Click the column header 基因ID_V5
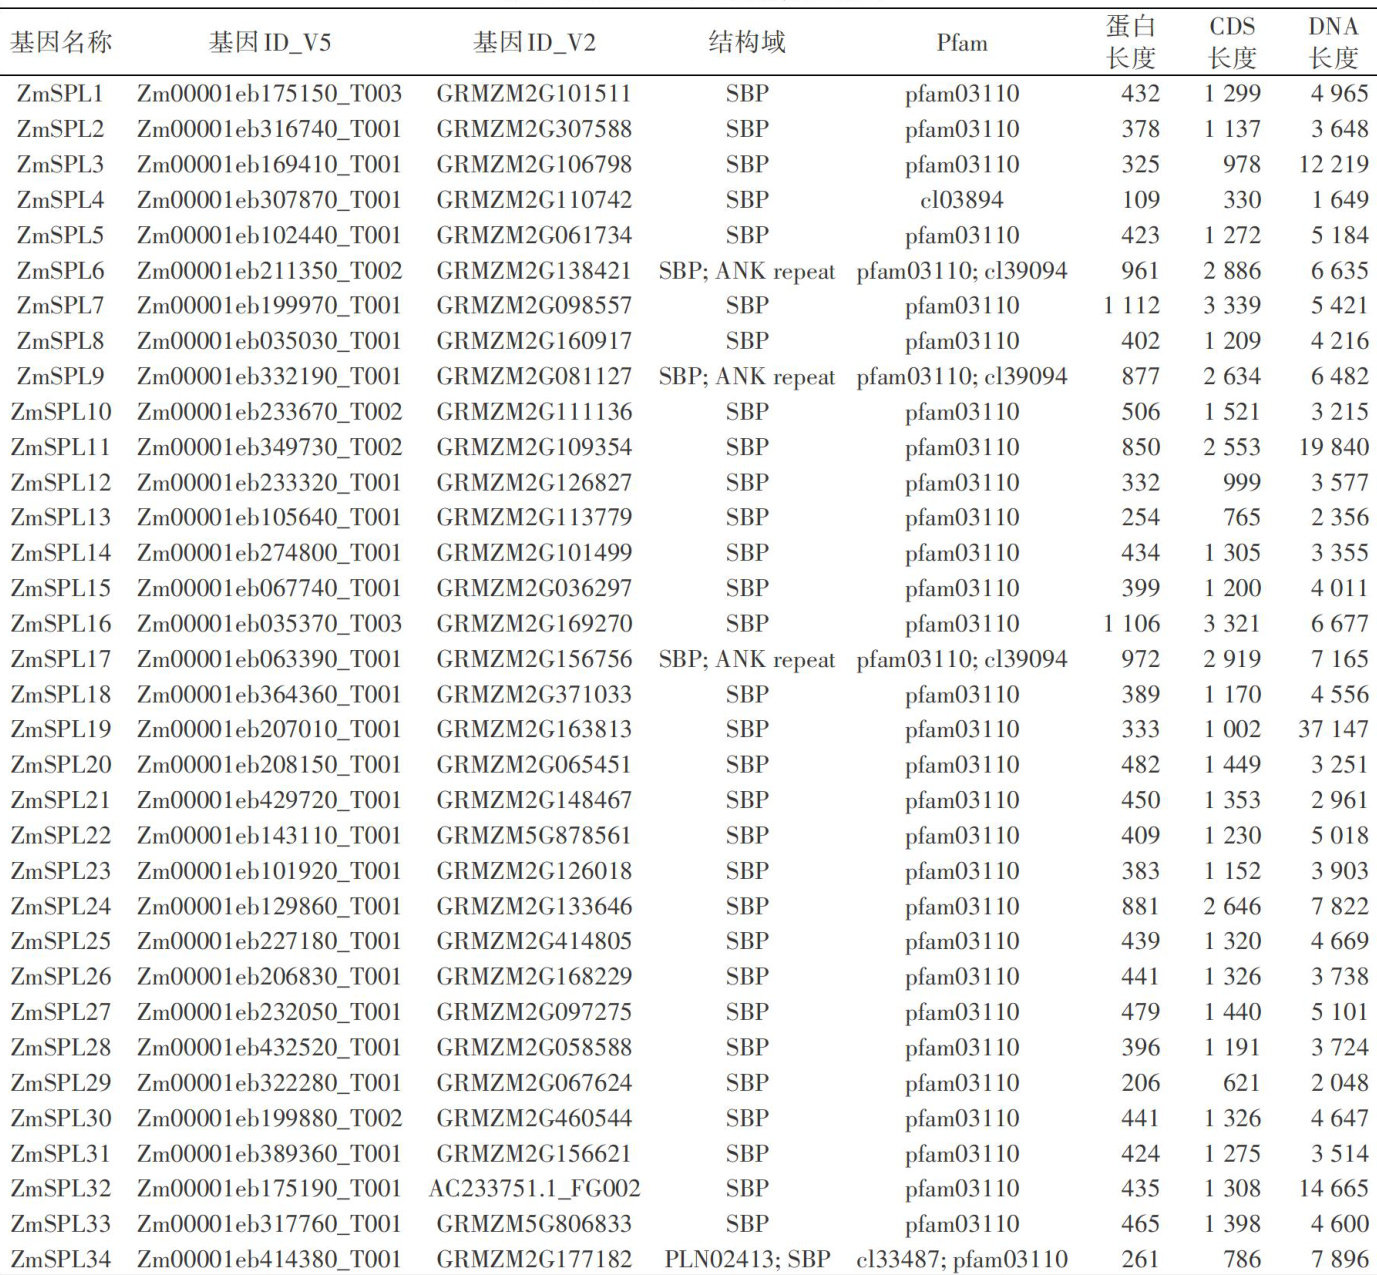This screenshot has height=1275, width=1377. pyautogui.click(x=270, y=42)
